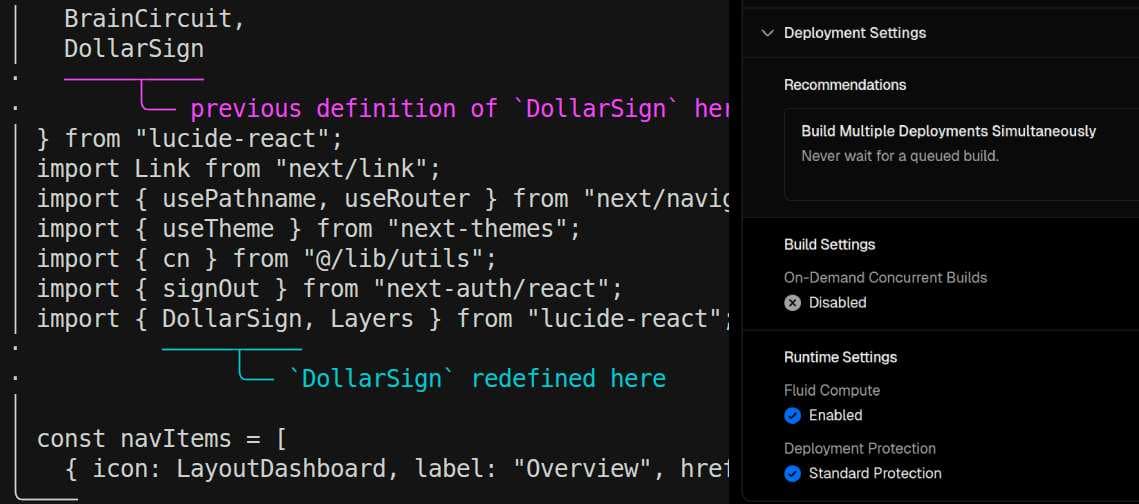This screenshot has width=1139, height=504.
Task: Click the Fluid Compute Enabled checkmark icon
Action: coord(793,416)
